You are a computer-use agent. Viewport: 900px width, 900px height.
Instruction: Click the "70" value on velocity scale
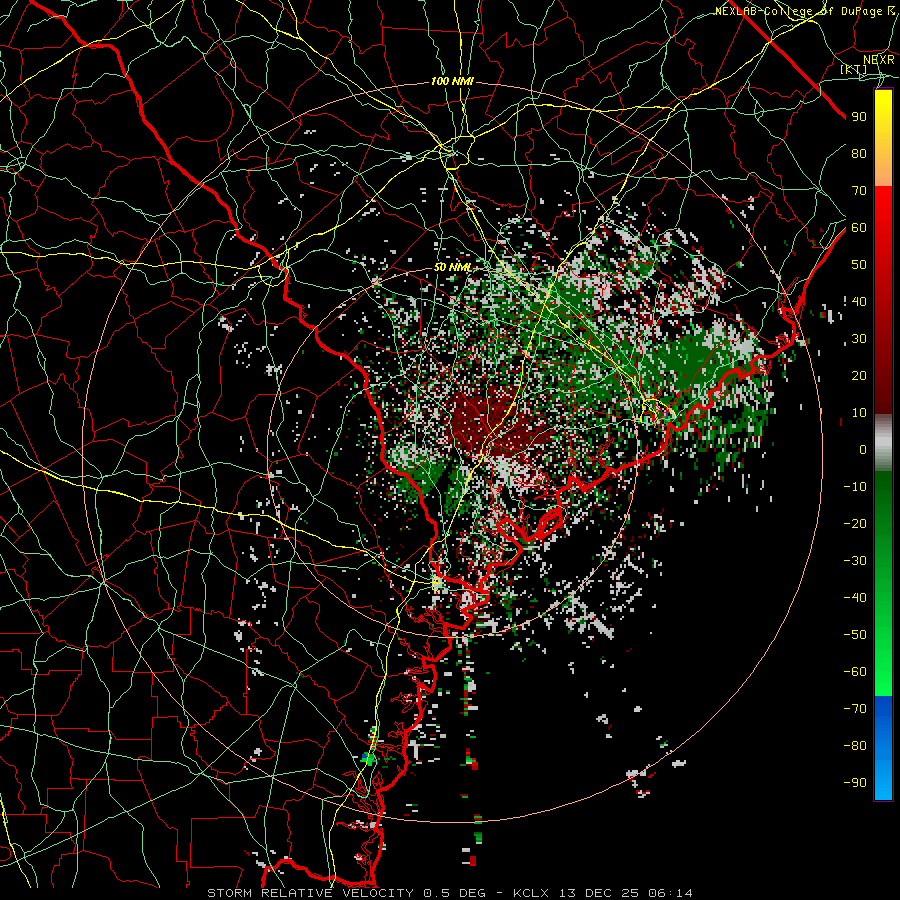[x=859, y=191]
